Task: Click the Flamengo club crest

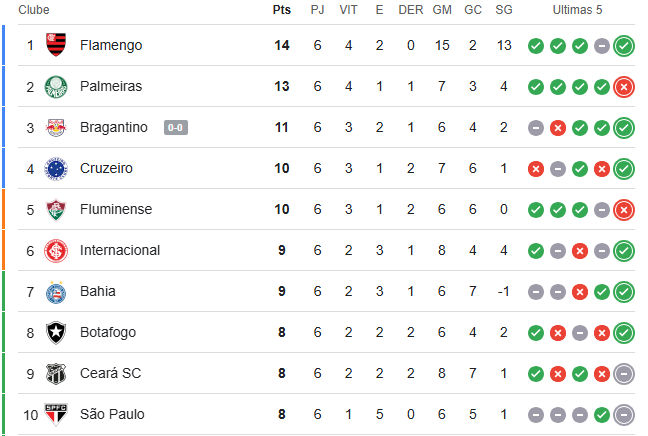Action: click(56, 45)
